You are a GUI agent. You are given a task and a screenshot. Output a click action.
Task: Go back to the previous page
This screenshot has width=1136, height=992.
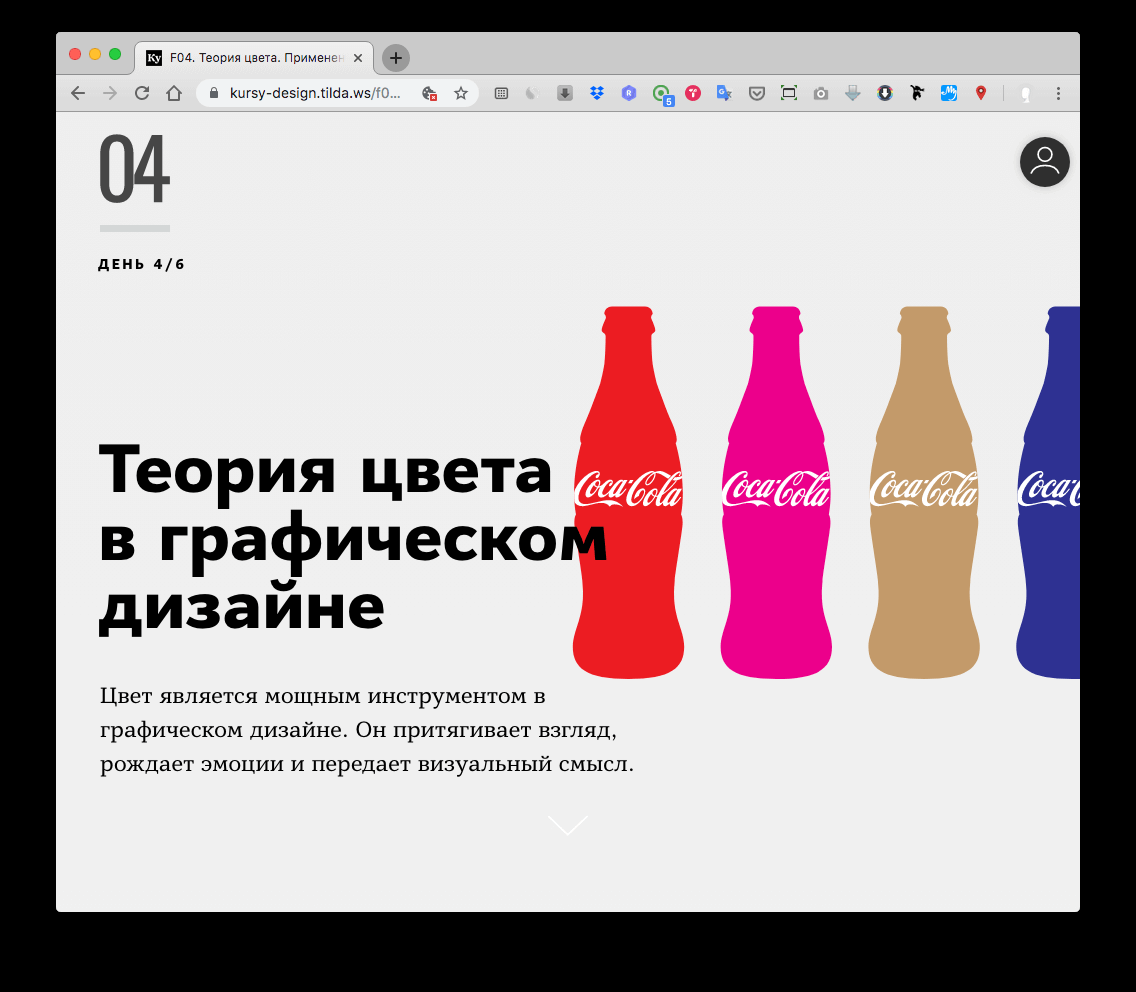78,93
